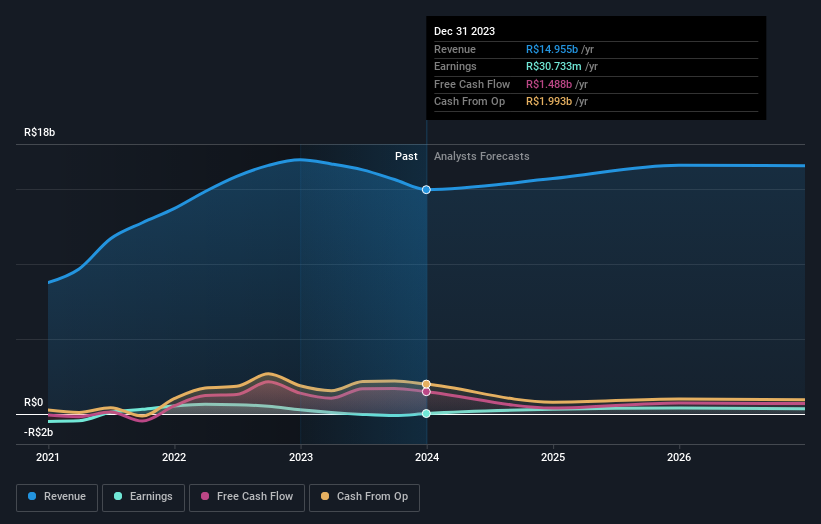Screen dimensions: 821x524
Task: Click the R$1.488b free cash flow value
Action: pos(549,84)
